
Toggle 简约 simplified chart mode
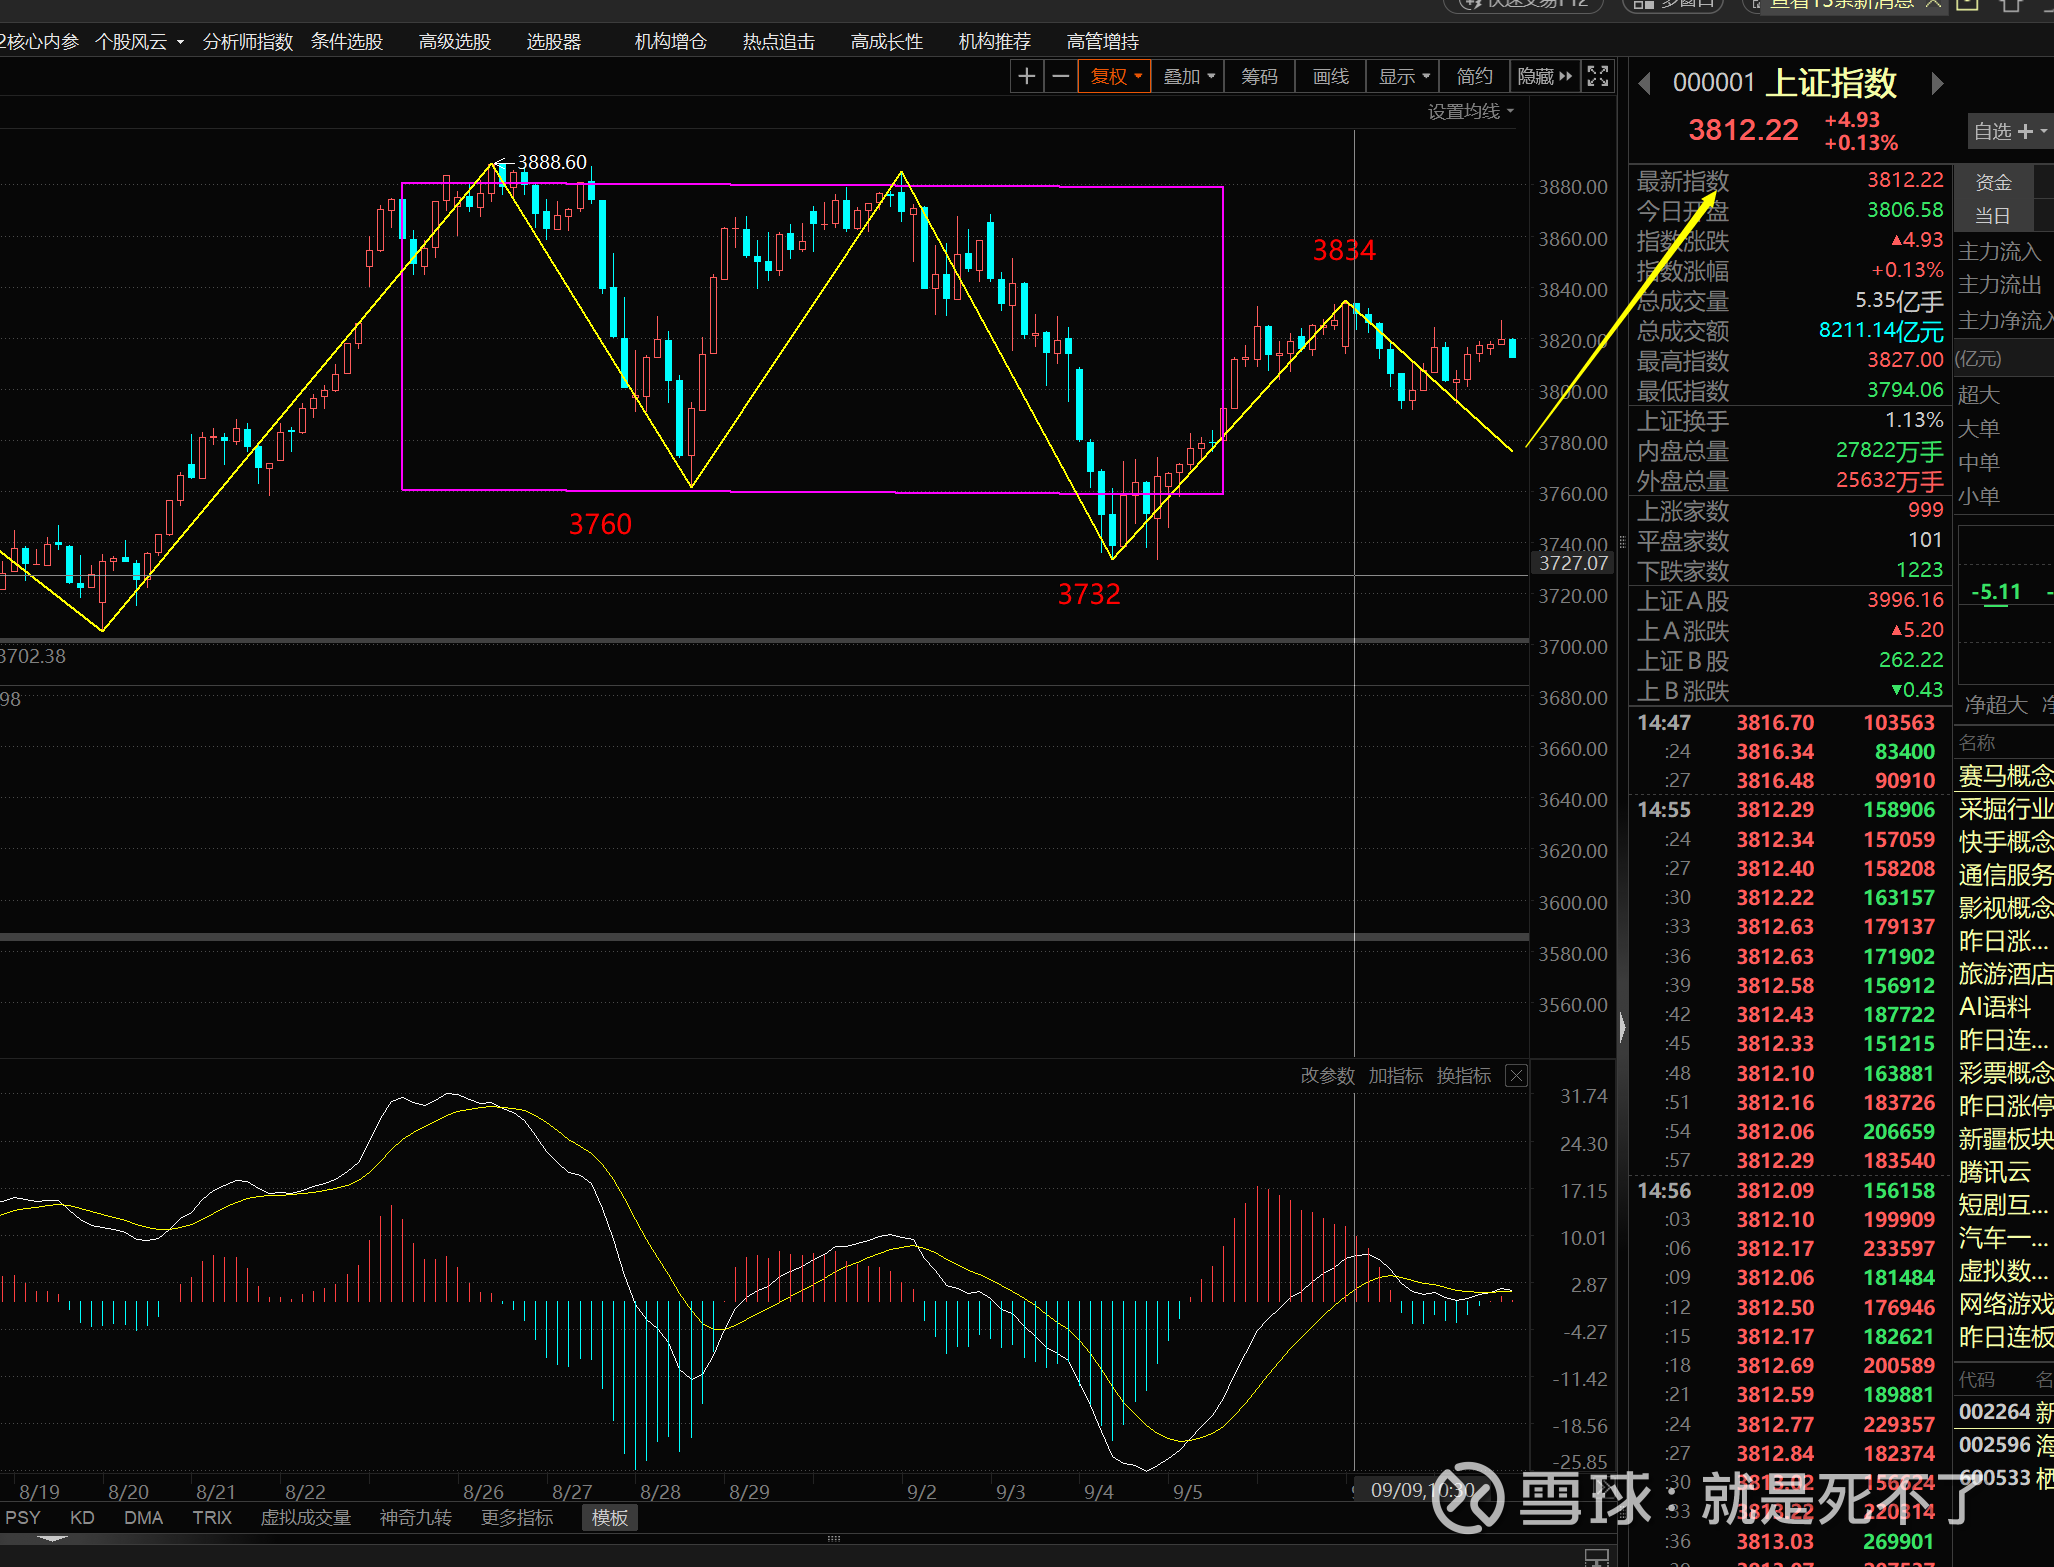coord(1474,76)
